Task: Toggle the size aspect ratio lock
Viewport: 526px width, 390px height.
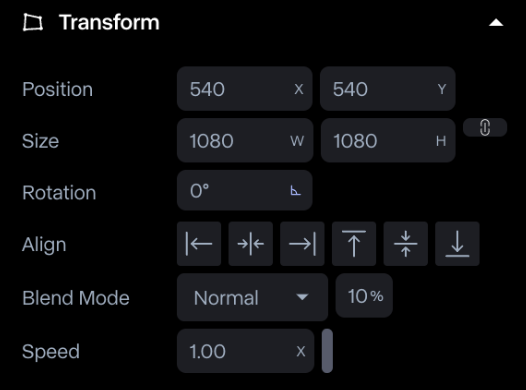Action: click(485, 127)
